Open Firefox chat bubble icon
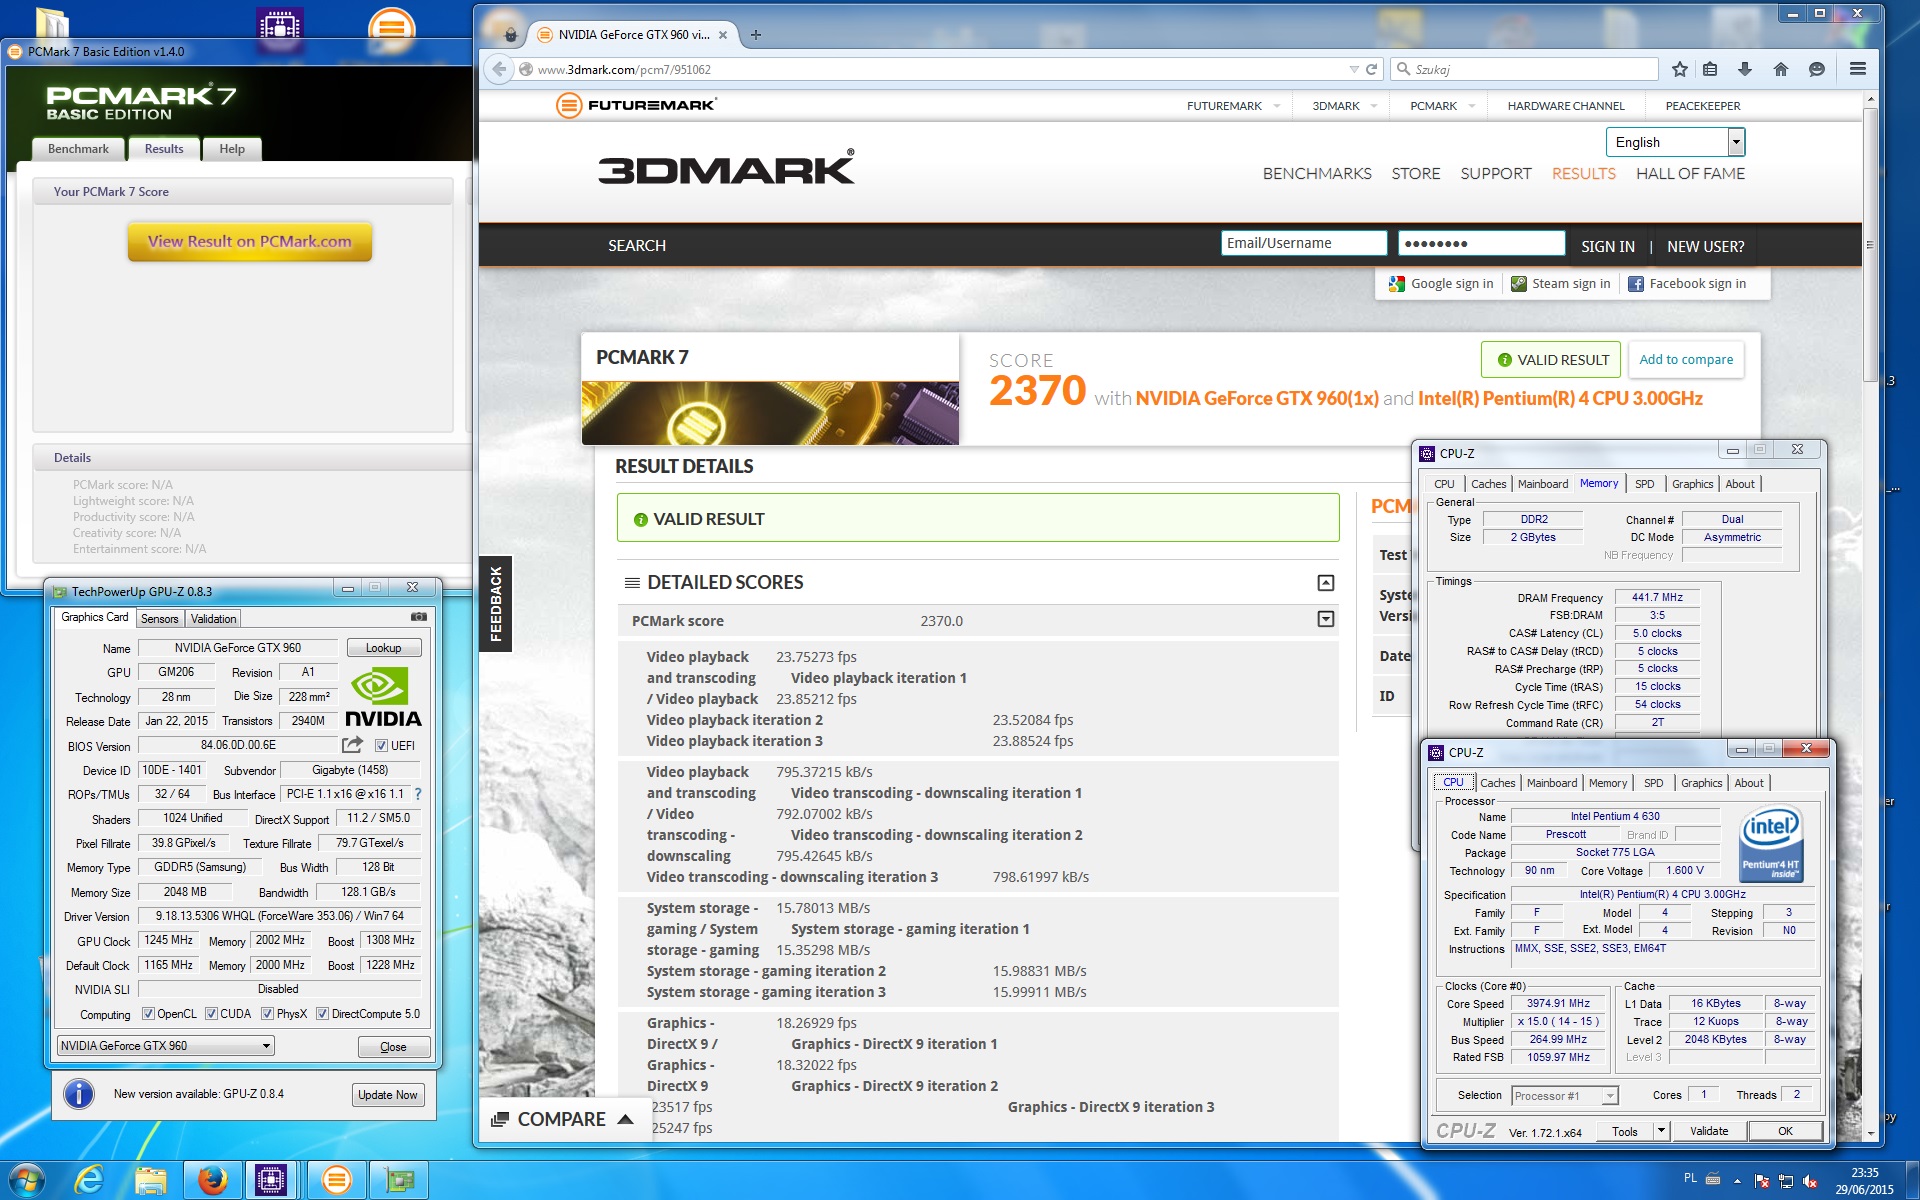 [1817, 69]
